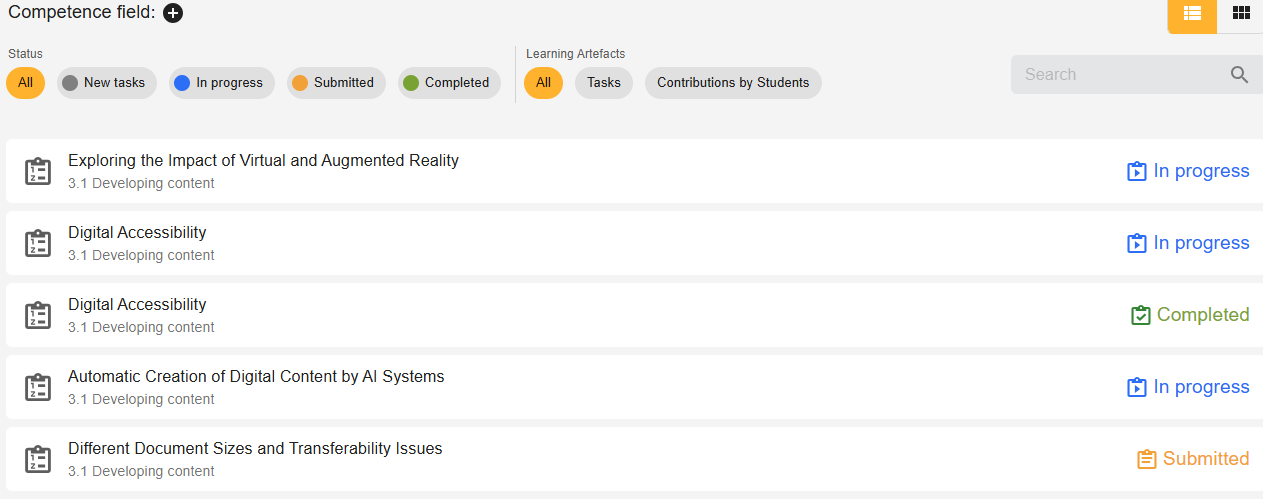This screenshot has width=1263, height=499.
Task: Show Contributions by Students artefacts
Action: (732, 83)
